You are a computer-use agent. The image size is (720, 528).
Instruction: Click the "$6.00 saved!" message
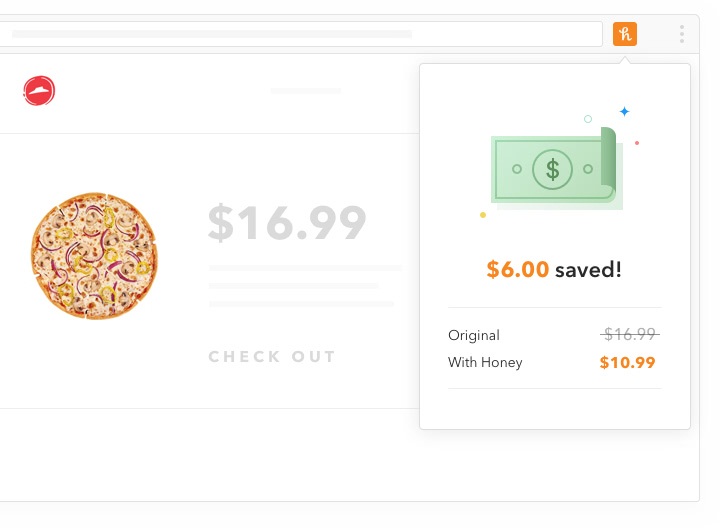coord(554,269)
